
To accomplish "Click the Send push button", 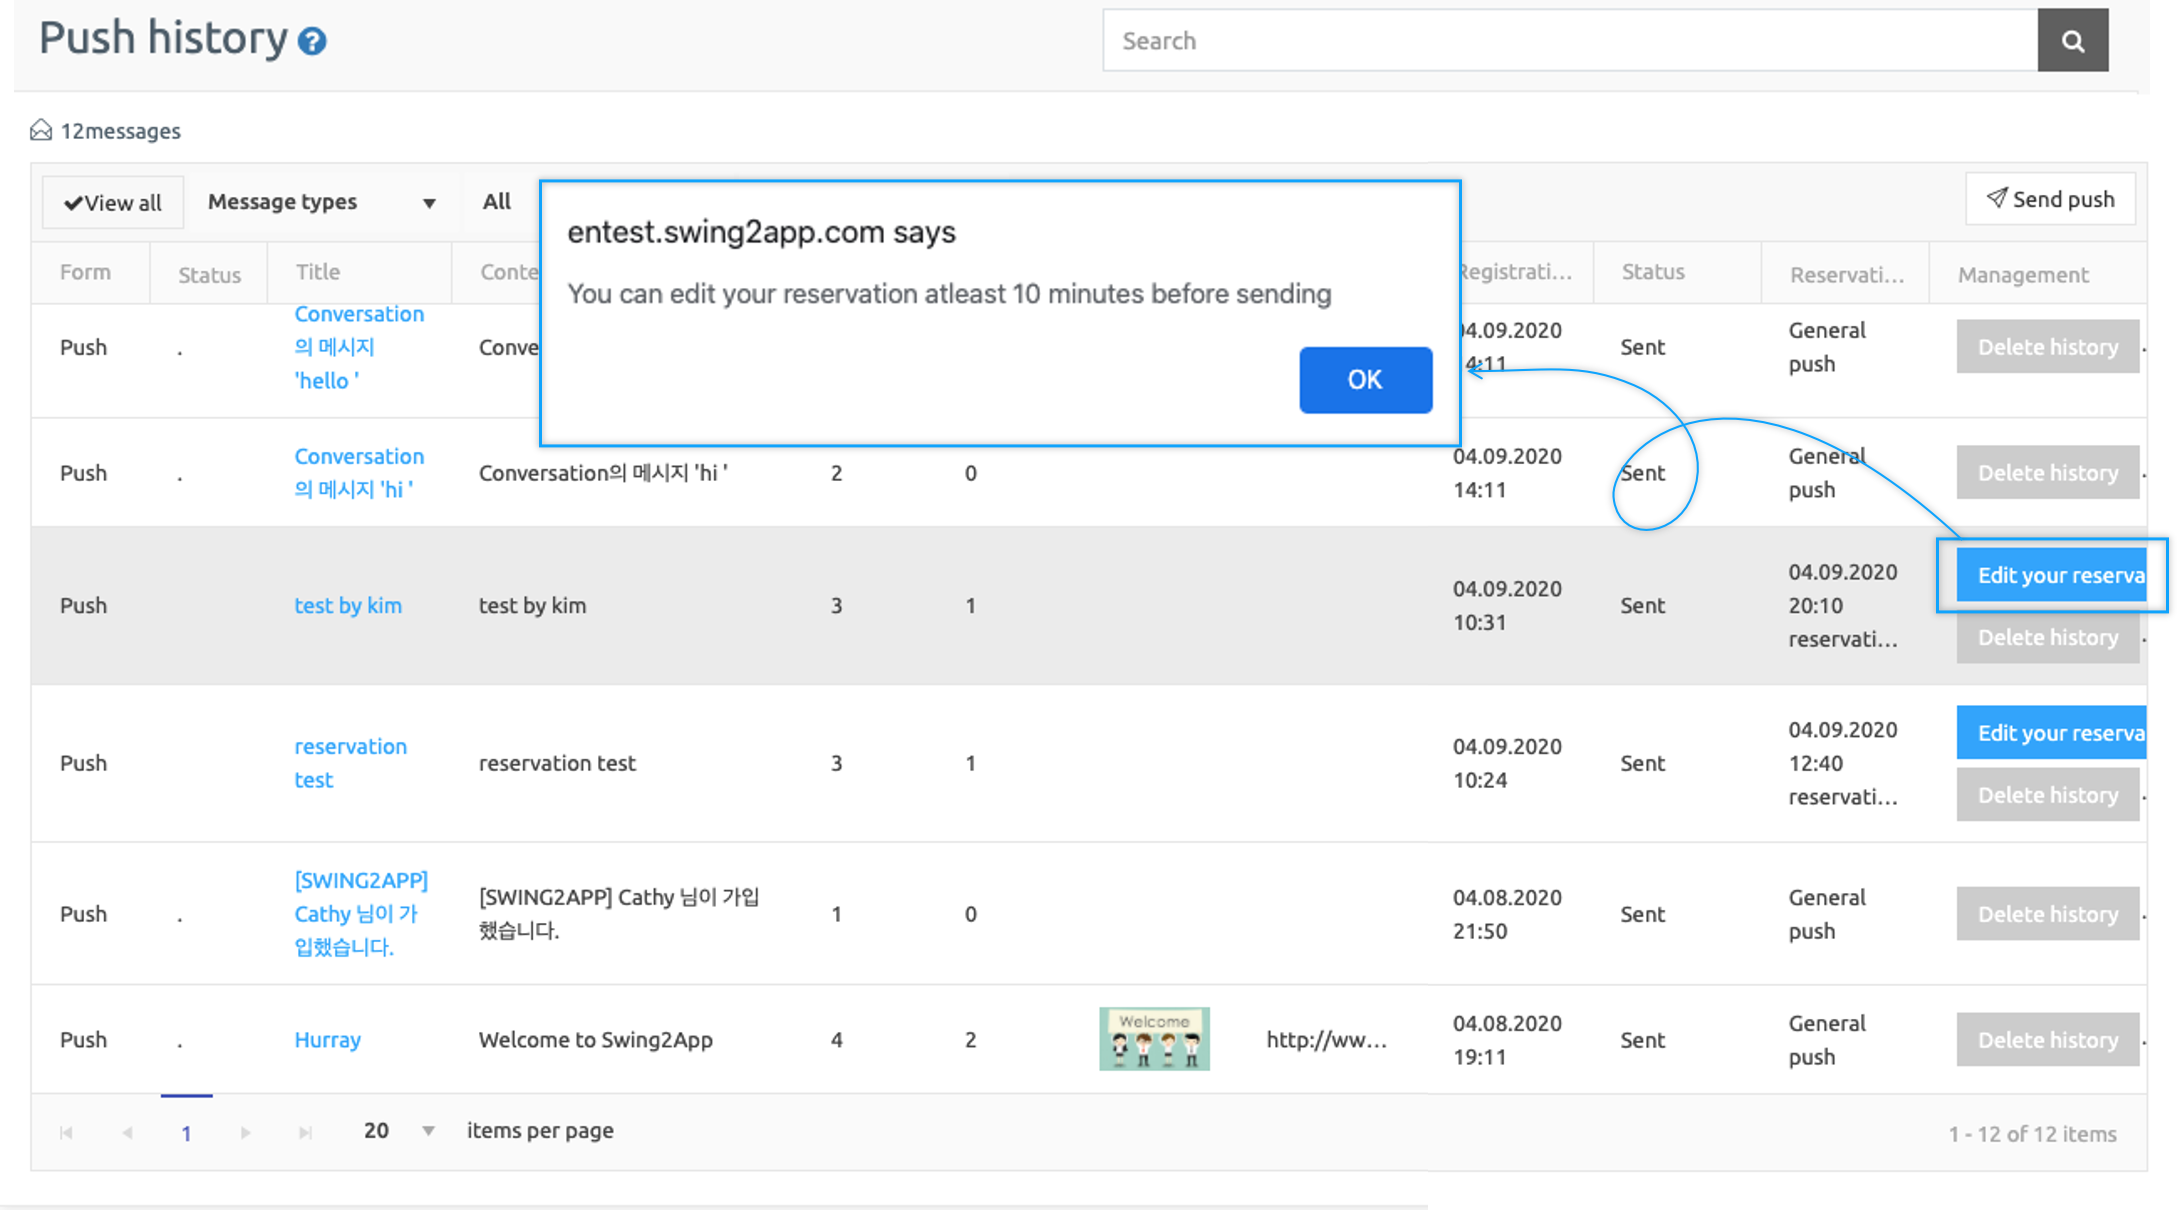I will (x=2050, y=199).
